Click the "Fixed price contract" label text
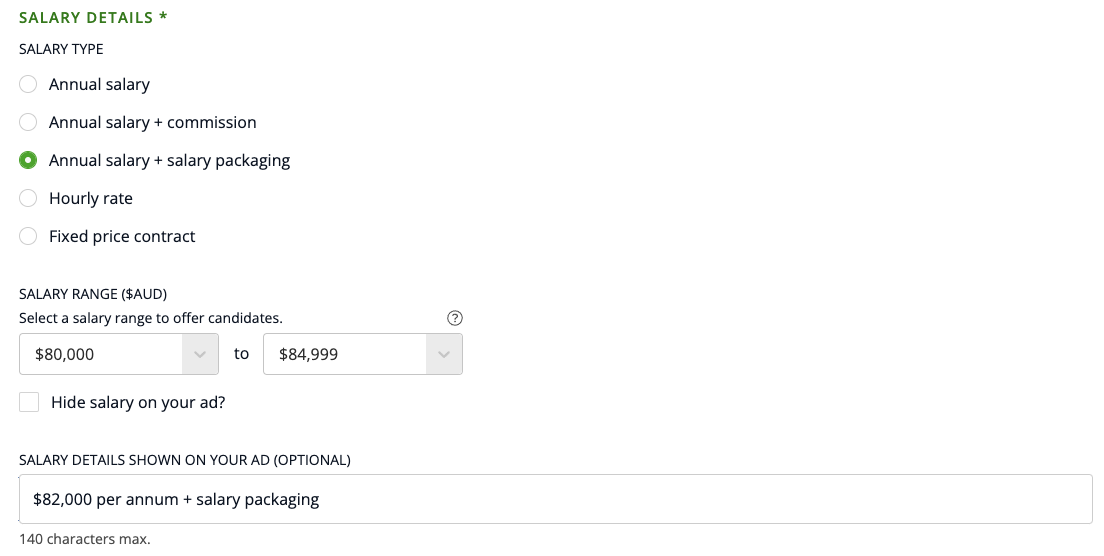The height and width of the screenshot is (556, 1104). 122,236
